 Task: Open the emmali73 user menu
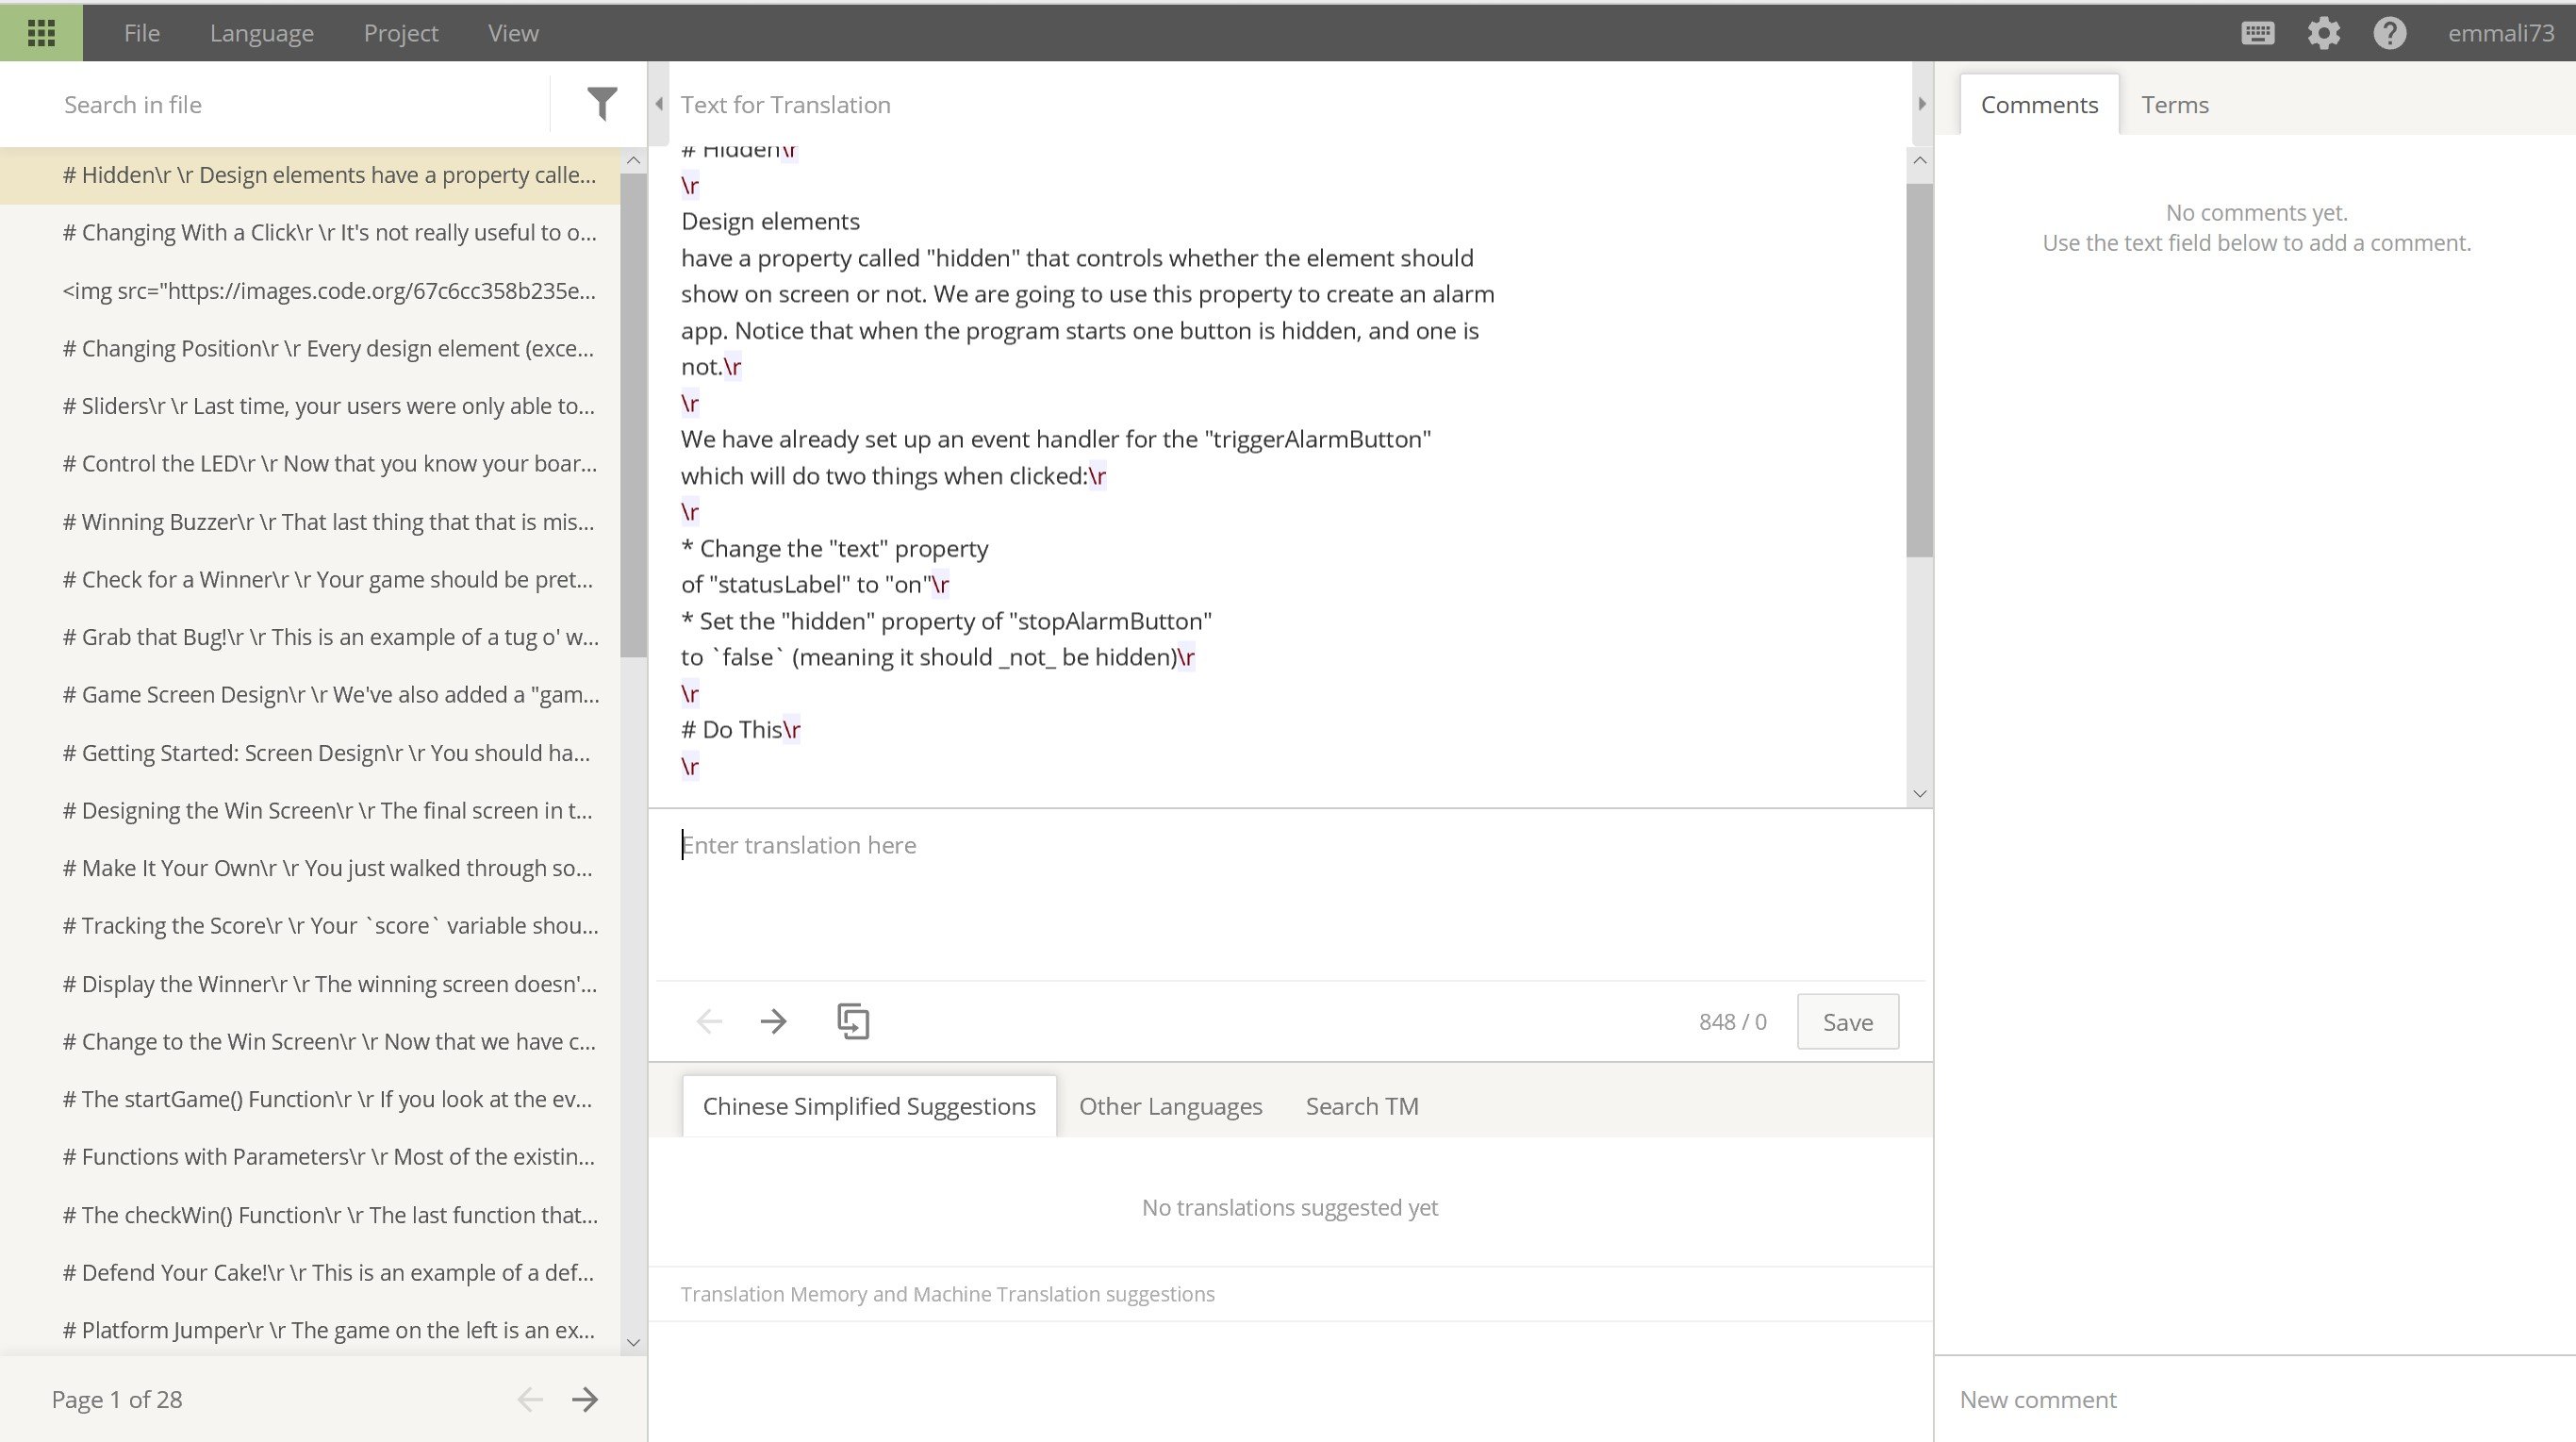pyautogui.click(x=2500, y=33)
